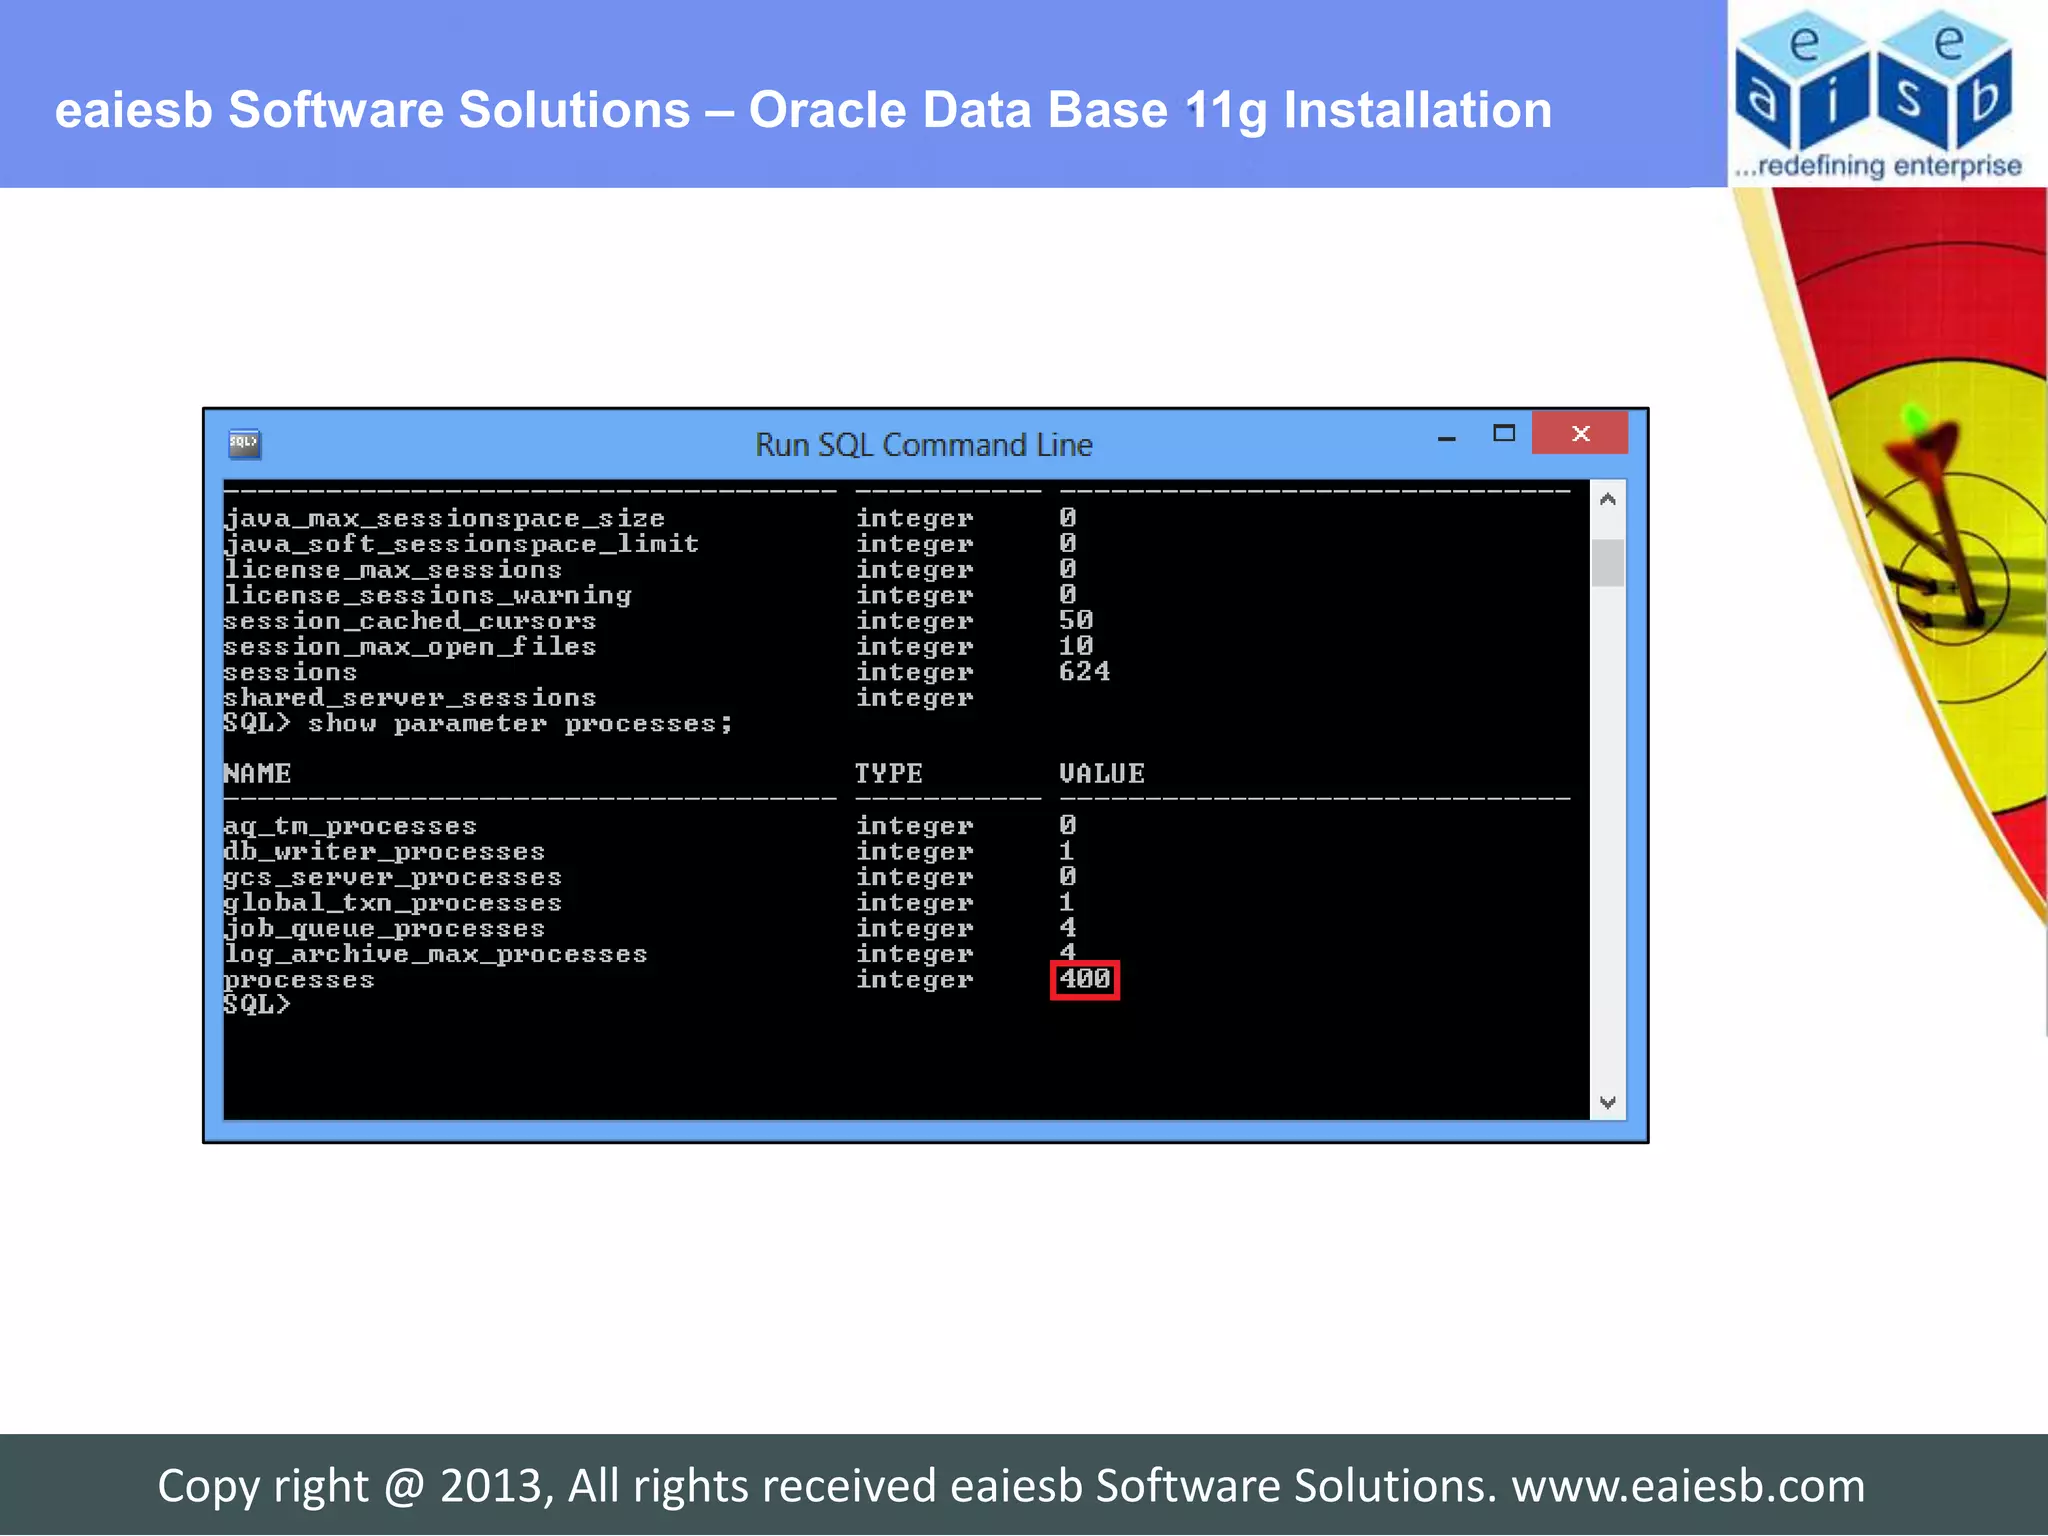
Task: Click 'global_txn_processes' parameter name
Action: click(392, 903)
